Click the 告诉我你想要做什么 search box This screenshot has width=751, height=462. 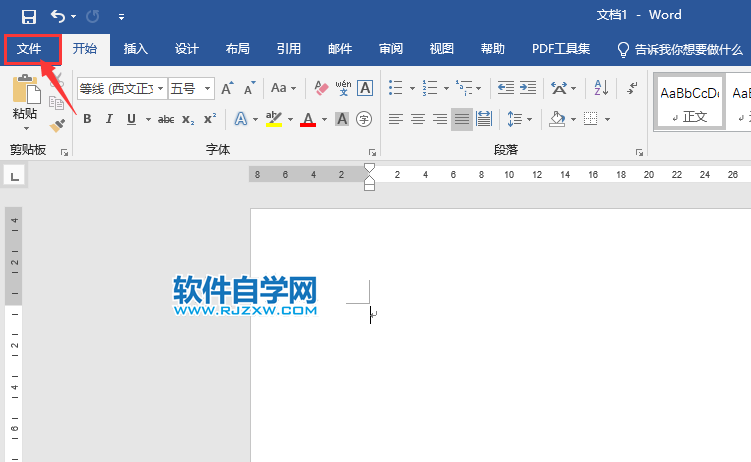(x=680, y=49)
